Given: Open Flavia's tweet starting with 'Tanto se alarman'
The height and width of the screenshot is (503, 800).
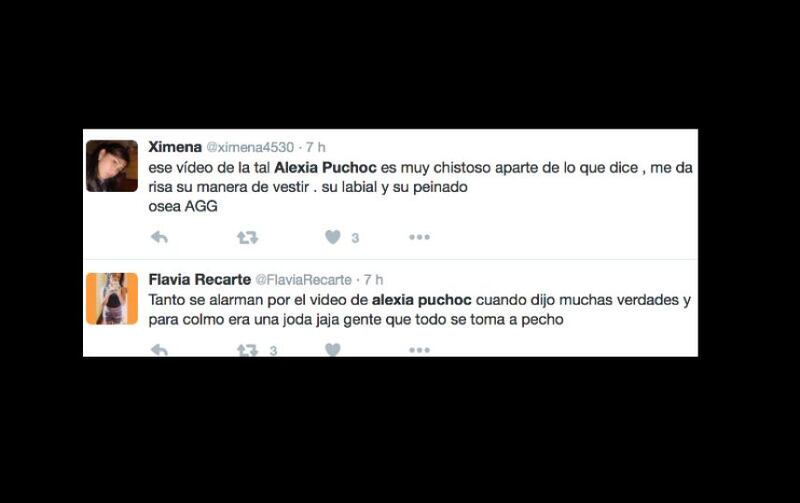Looking at the screenshot, I should click(x=419, y=310).
